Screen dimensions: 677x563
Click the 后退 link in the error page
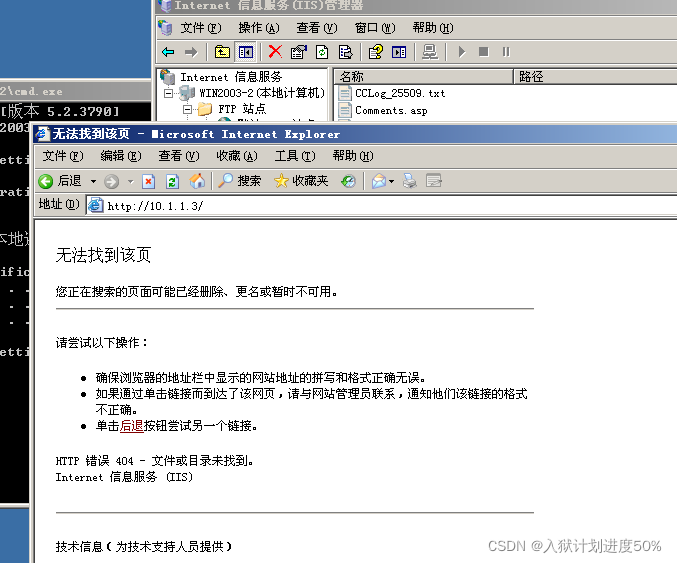(131, 426)
